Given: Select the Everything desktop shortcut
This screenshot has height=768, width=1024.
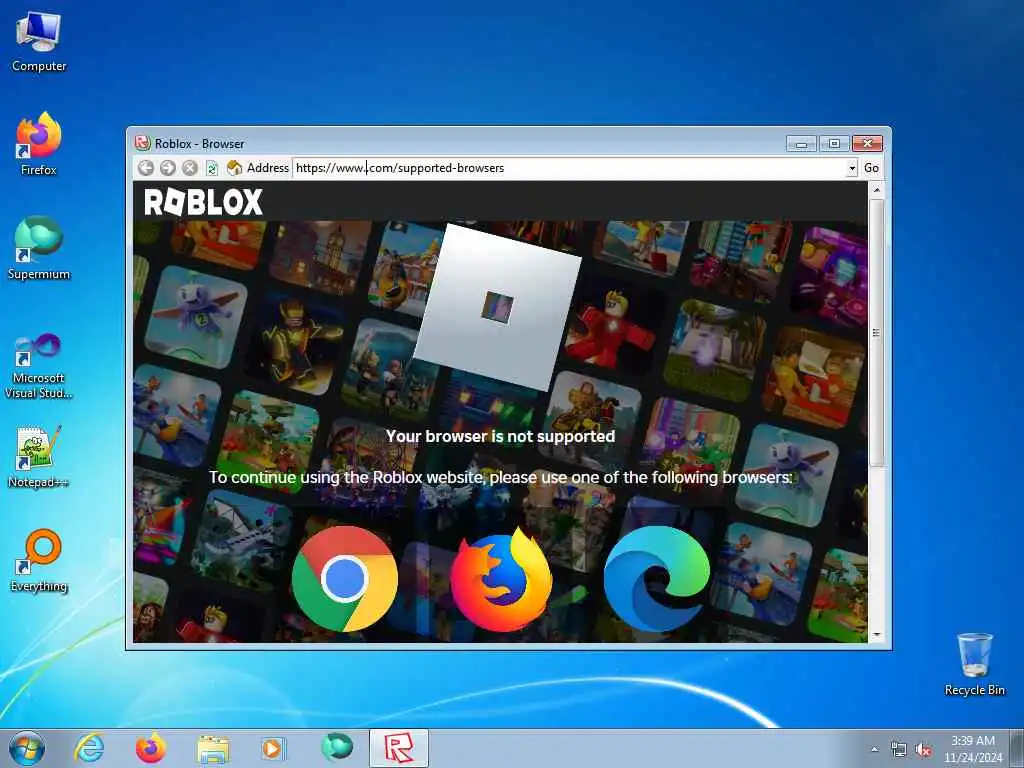Looking at the screenshot, I should (x=39, y=560).
